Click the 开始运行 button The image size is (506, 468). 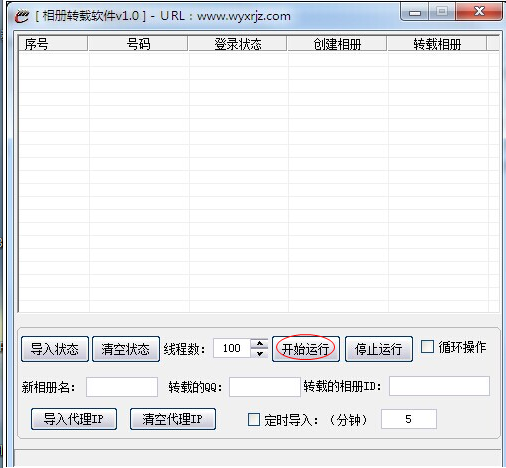pyautogui.click(x=306, y=349)
